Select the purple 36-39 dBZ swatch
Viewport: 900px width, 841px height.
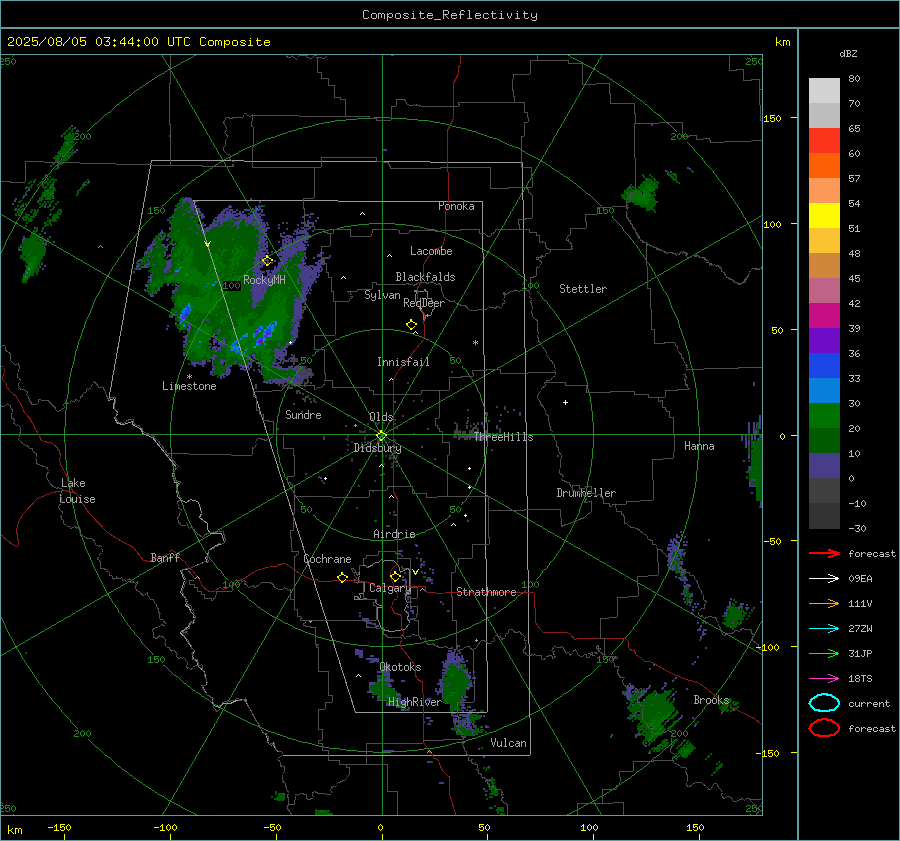(824, 341)
